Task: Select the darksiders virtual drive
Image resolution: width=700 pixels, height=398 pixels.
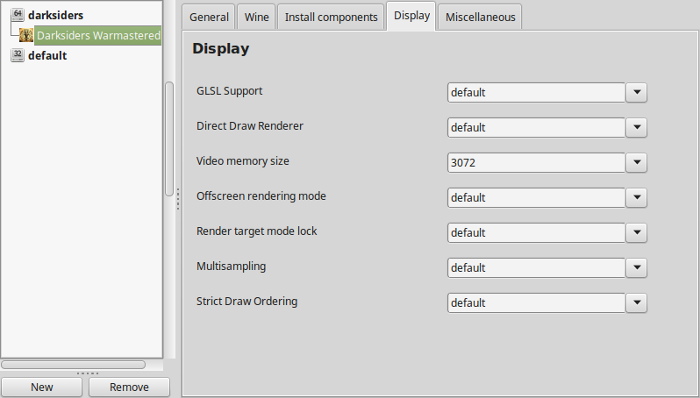Action: (x=56, y=15)
